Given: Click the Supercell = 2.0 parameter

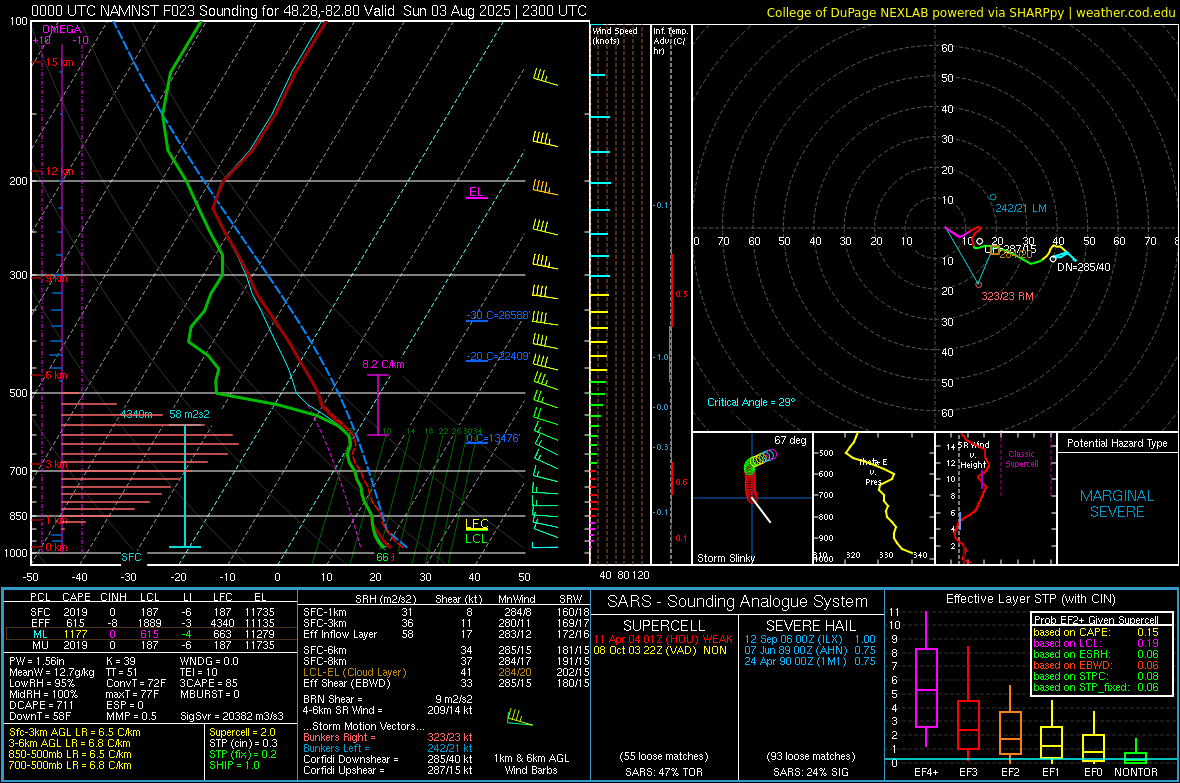Looking at the screenshot, I should (242, 733).
